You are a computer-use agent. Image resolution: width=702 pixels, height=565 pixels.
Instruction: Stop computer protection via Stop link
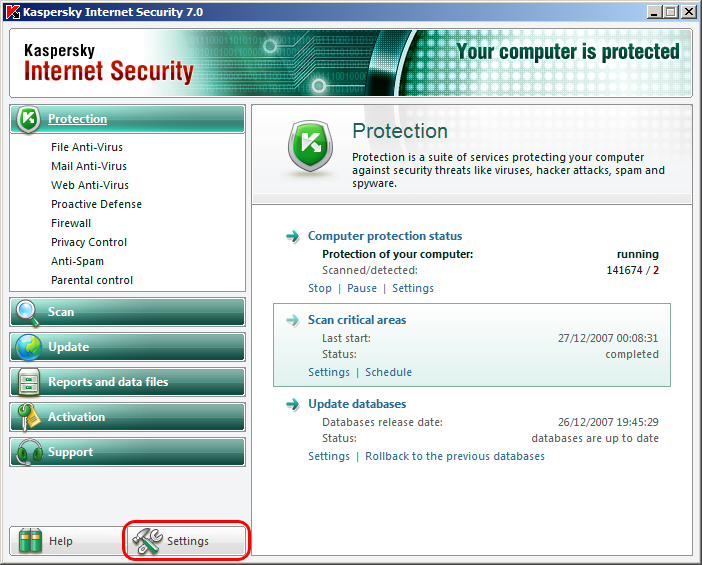319,288
